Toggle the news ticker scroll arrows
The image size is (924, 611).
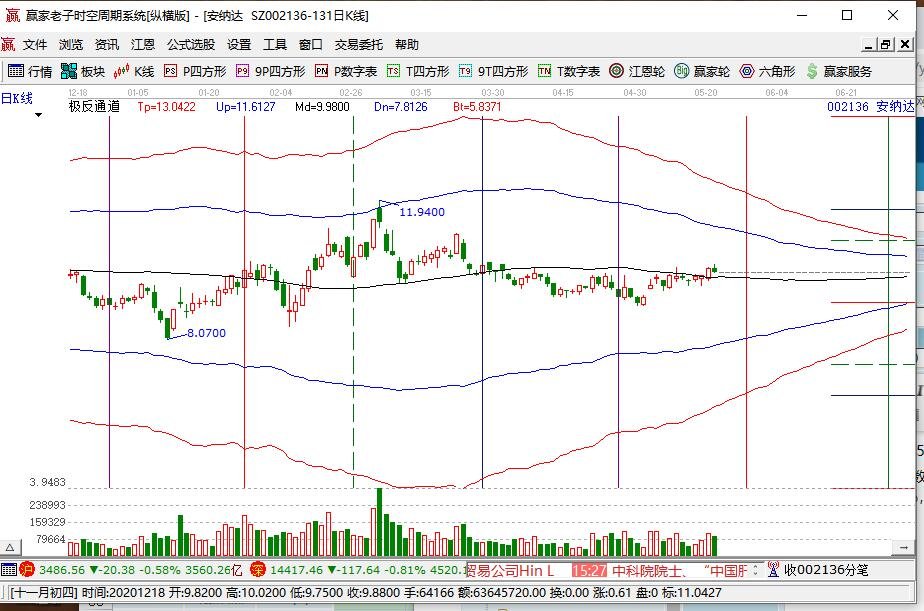click(x=755, y=570)
